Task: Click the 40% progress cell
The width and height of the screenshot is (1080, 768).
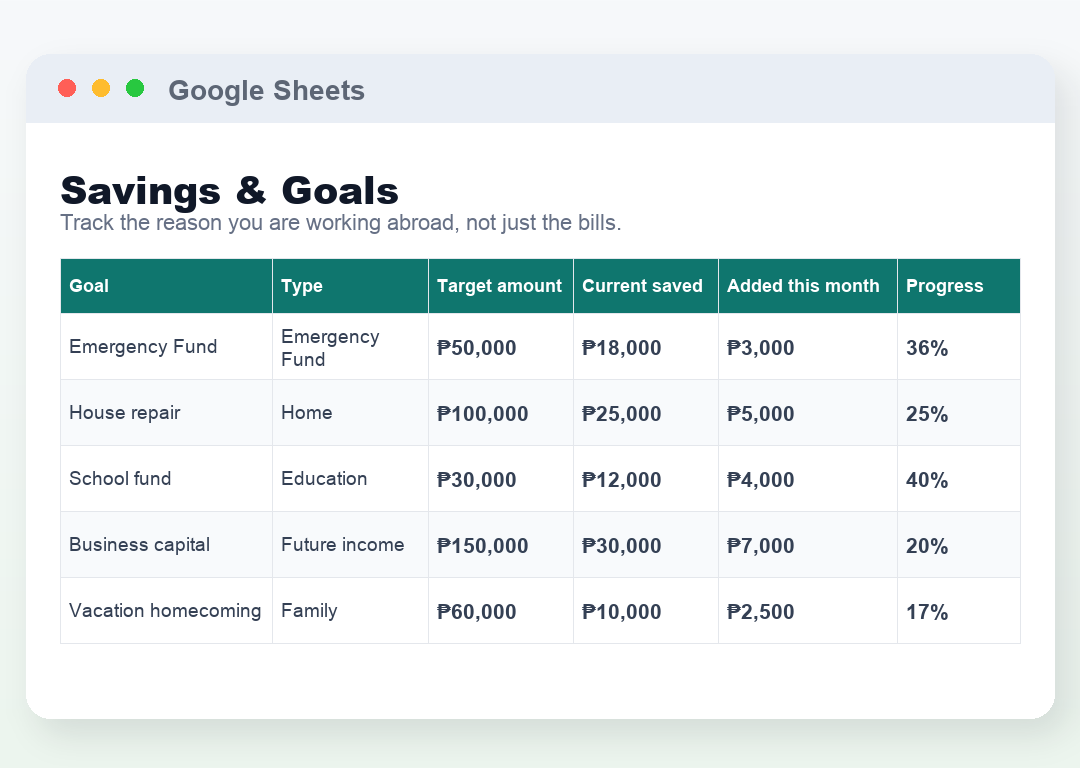Action: point(959,479)
